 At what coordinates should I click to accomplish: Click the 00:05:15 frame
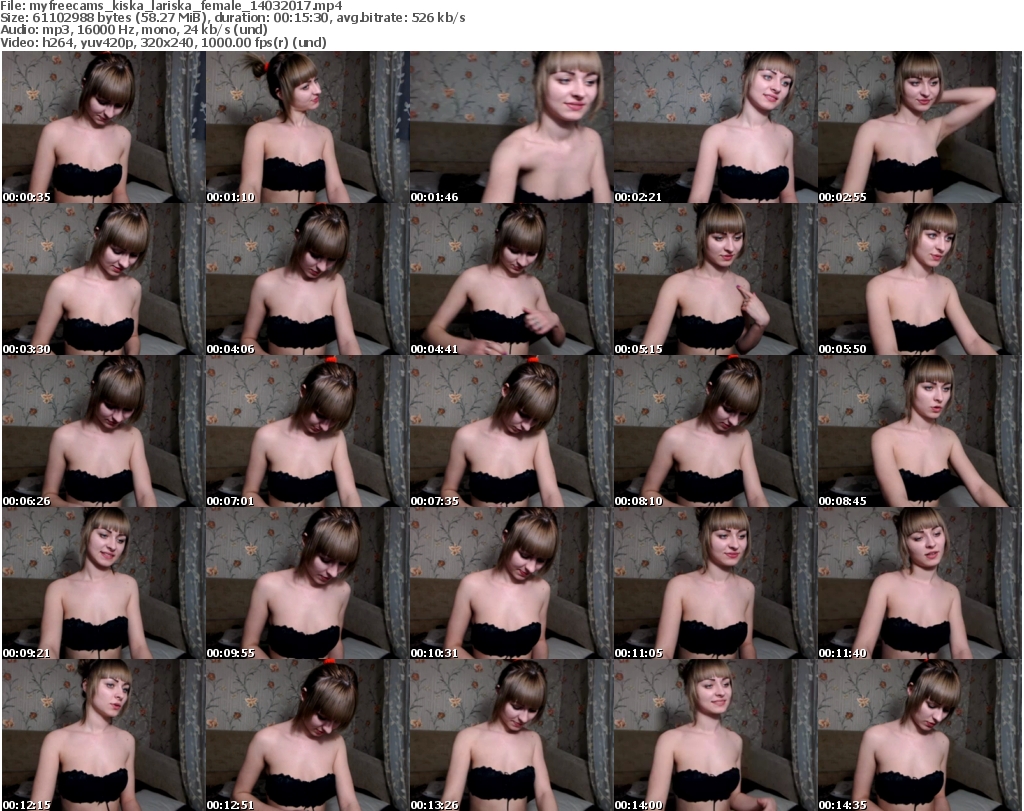[716, 279]
